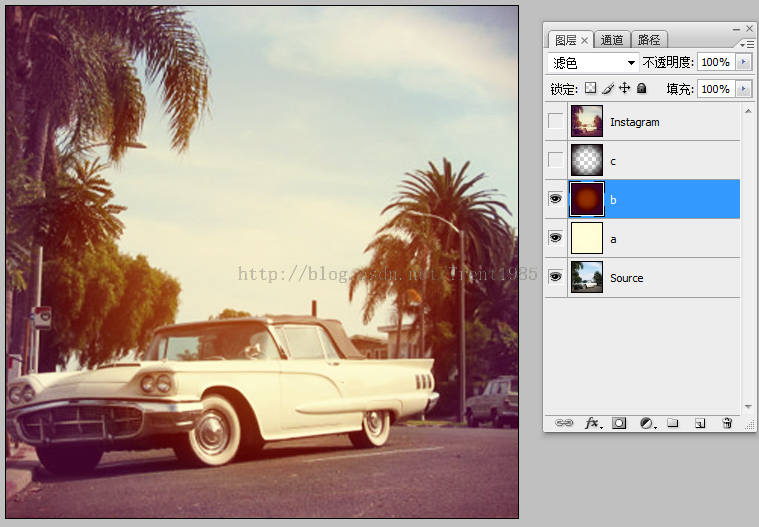Show the Instagram layer
Viewport: 759px width, 527px height.
coord(555,122)
